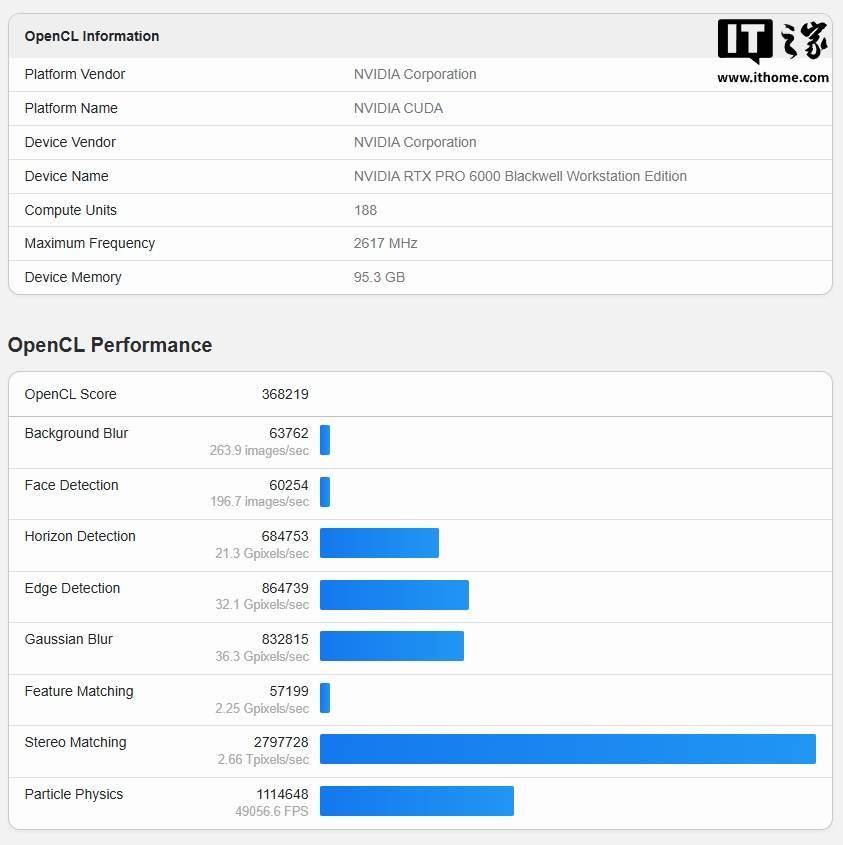Click the Stereo Matching score bar

(x=568, y=749)
